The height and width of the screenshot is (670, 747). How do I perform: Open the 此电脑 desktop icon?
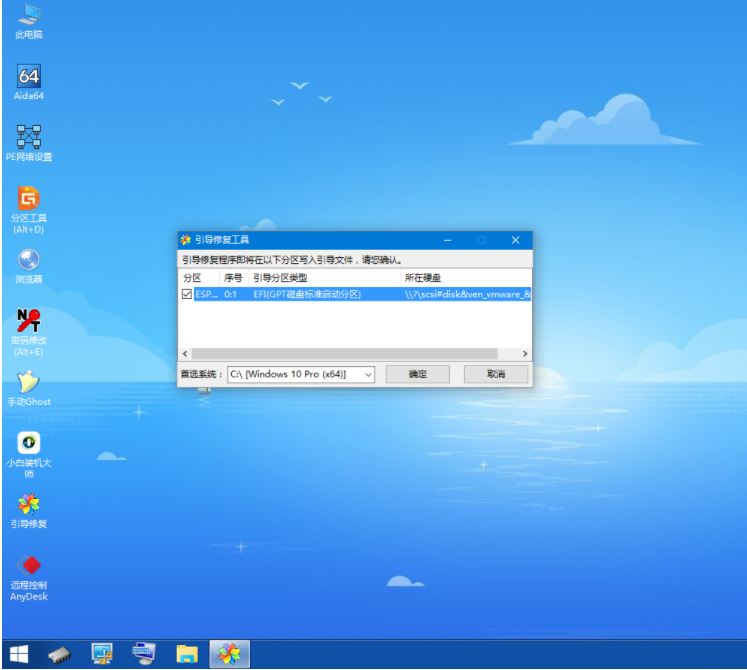(x=29, y=21)
